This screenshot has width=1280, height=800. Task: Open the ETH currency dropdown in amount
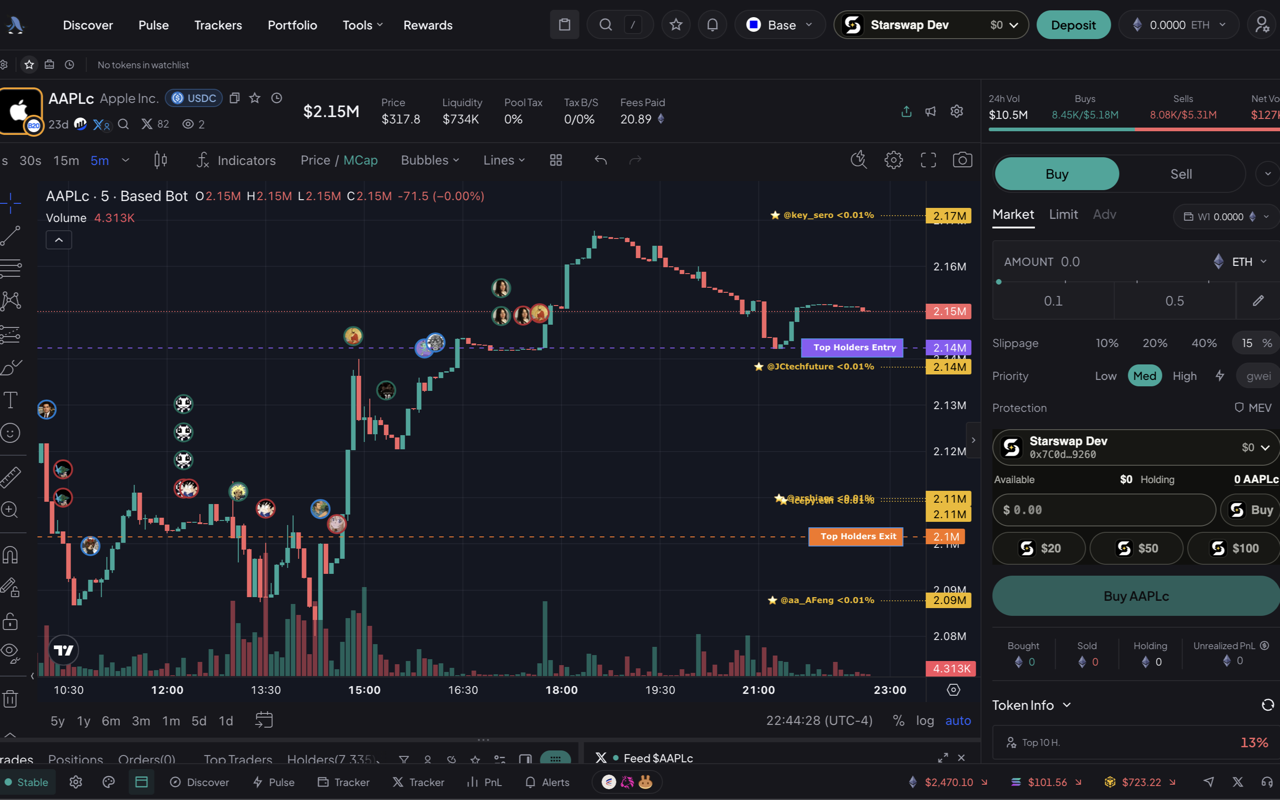point(1240,261)
